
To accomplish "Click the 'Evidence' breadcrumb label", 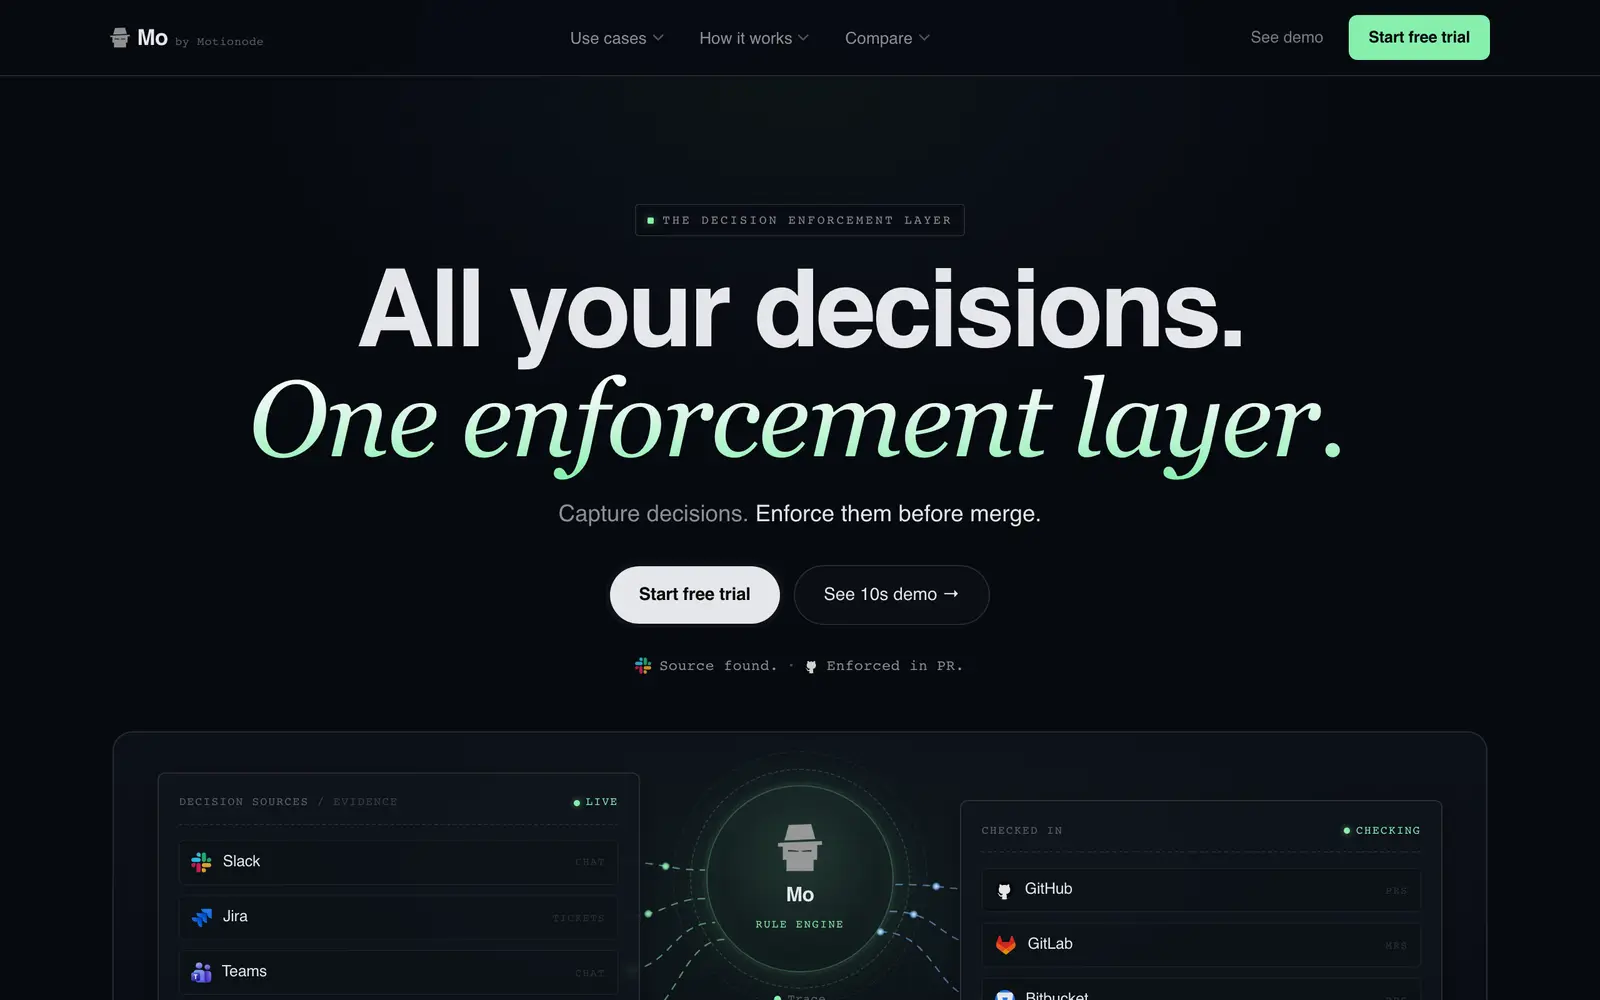I will coord(365,802).
